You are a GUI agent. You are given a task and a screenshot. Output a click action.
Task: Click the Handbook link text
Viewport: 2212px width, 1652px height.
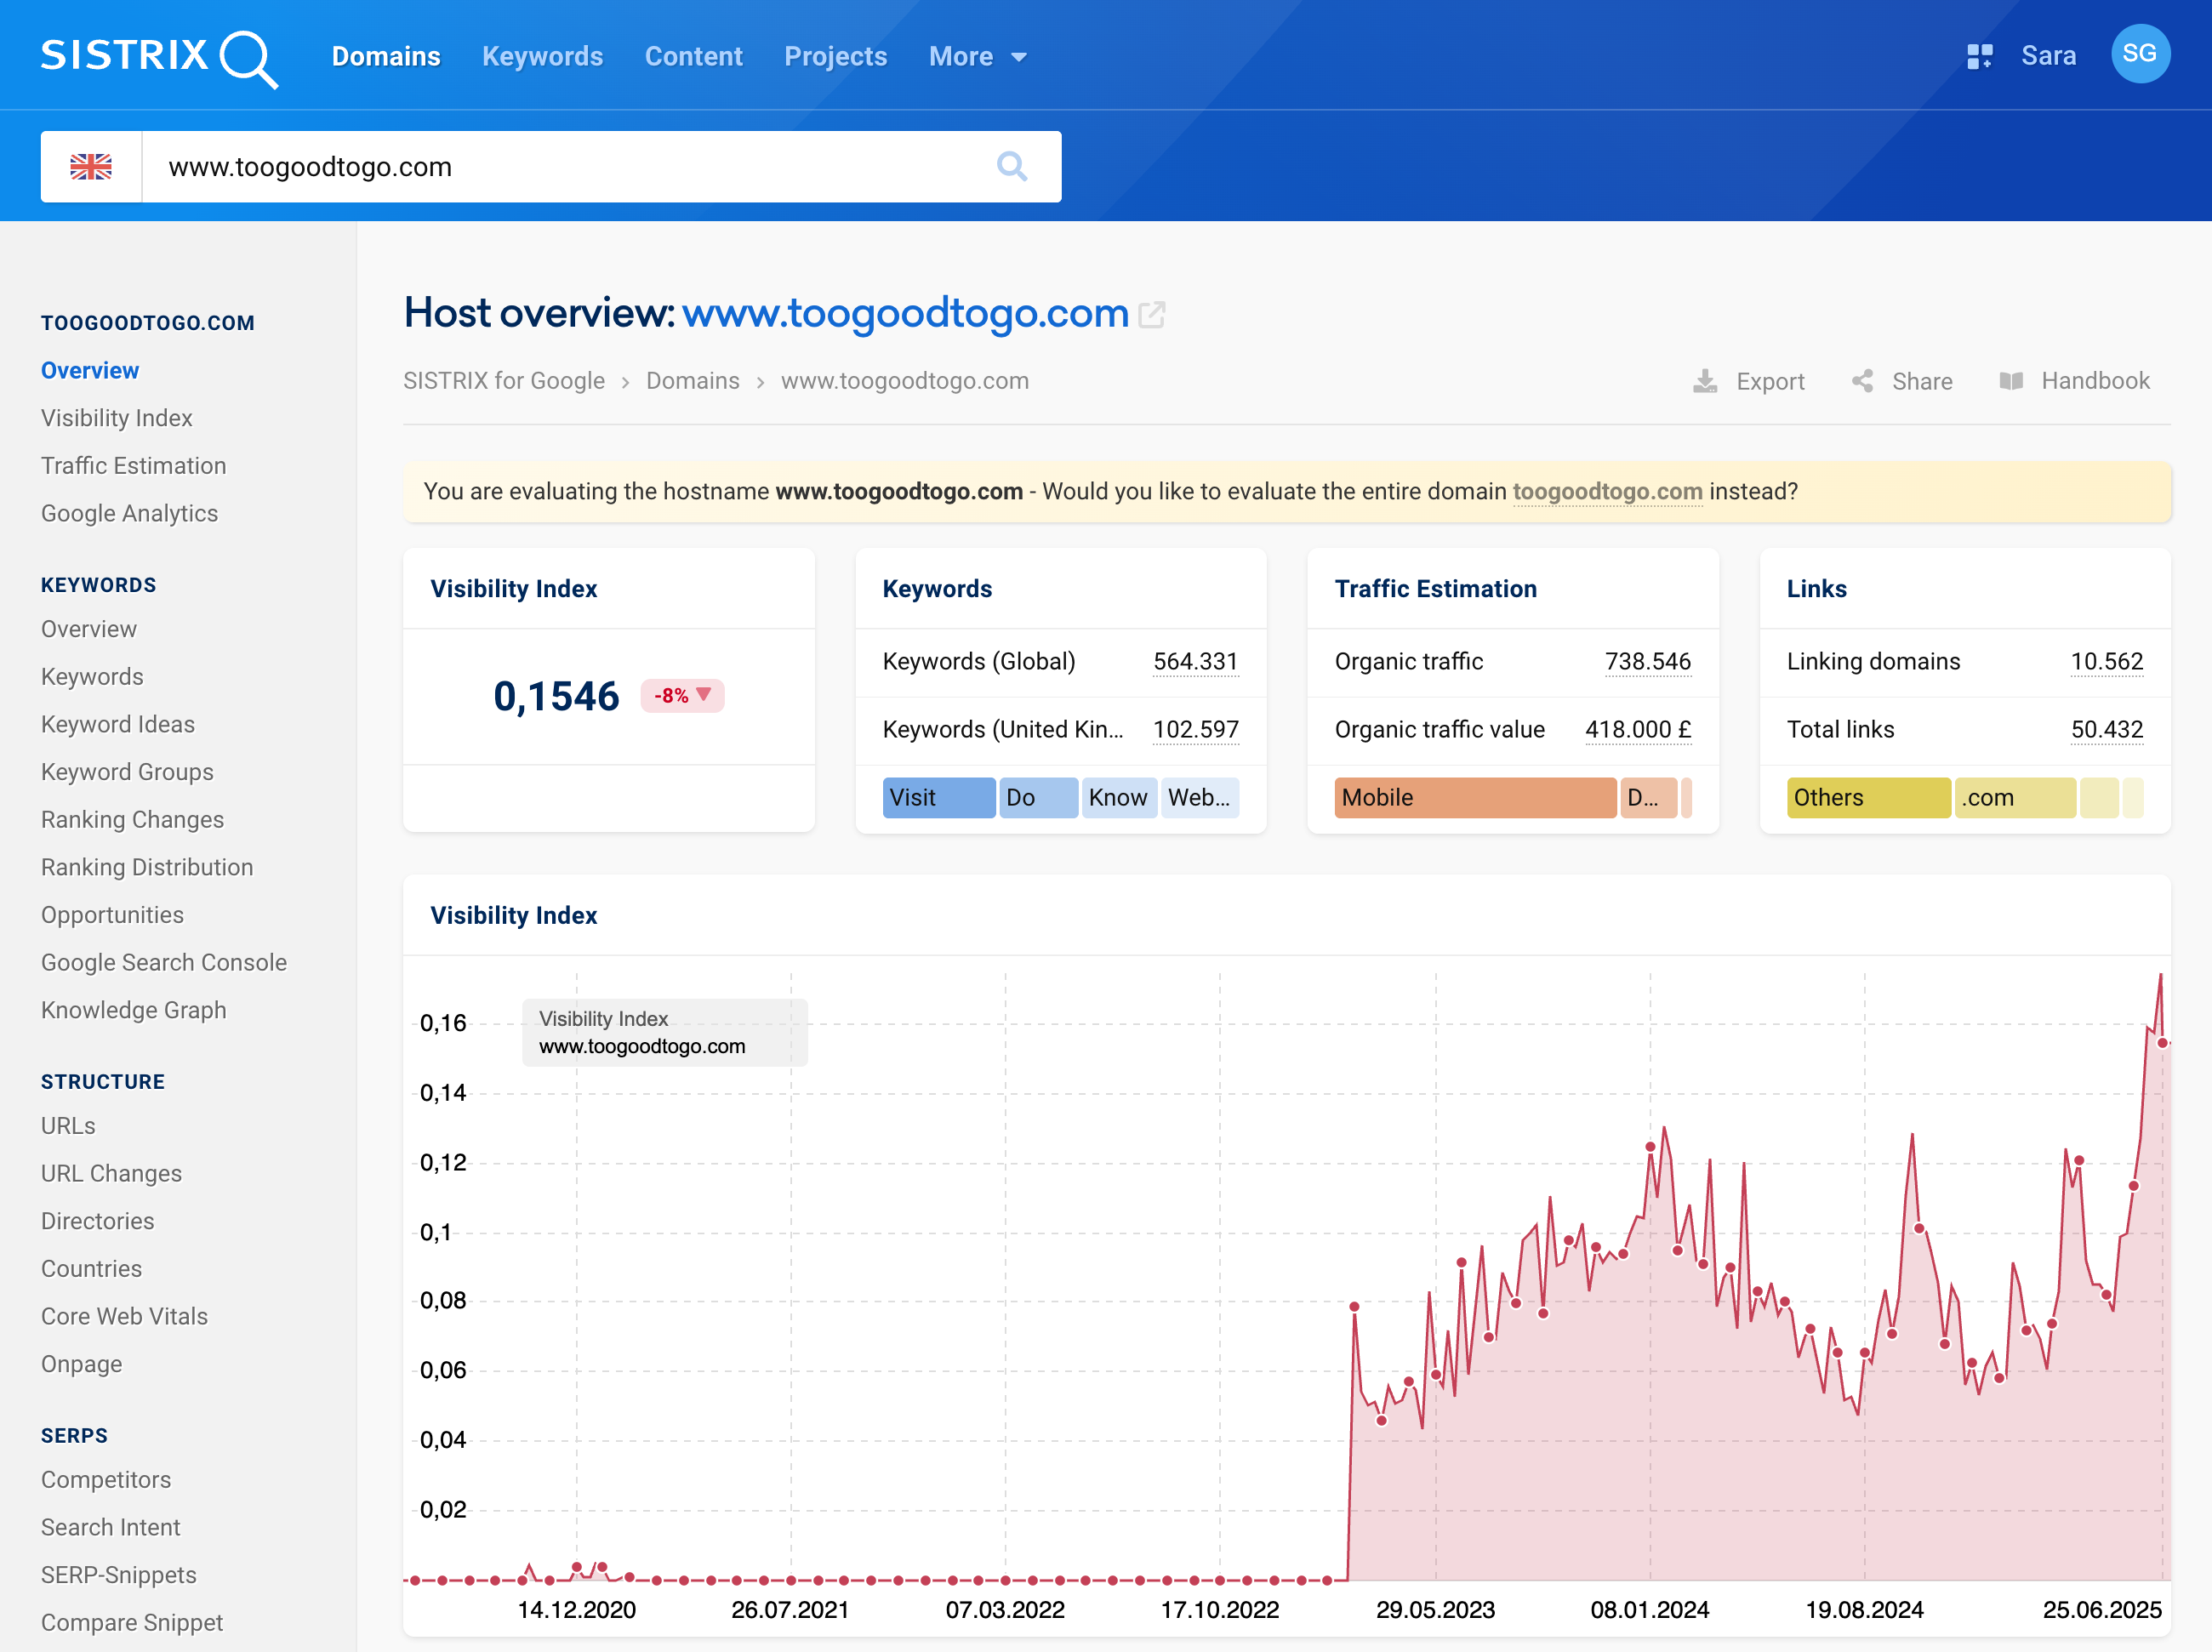tap(2095, 381)
